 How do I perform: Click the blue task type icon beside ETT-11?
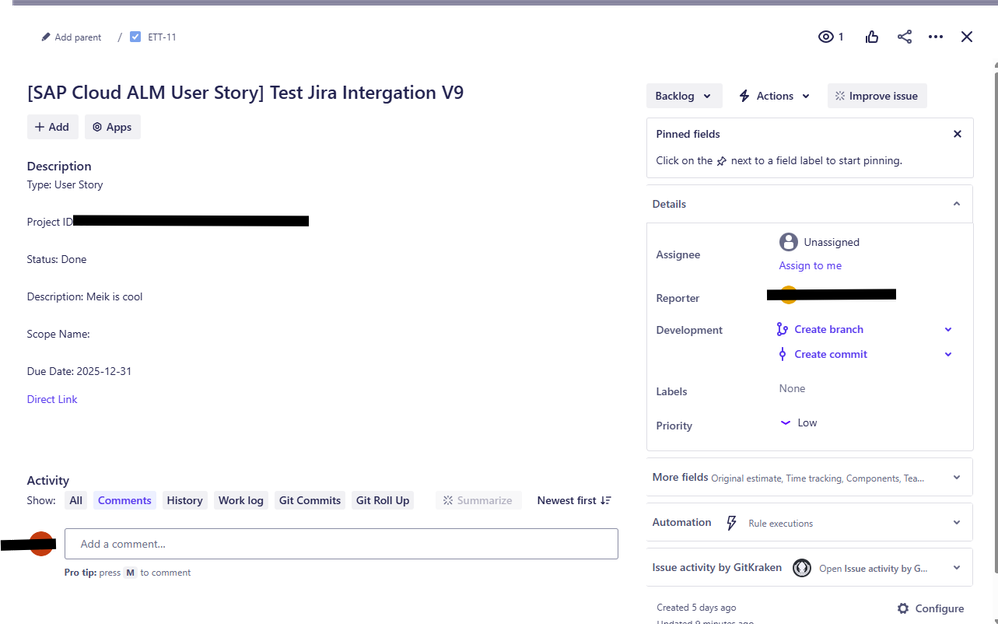(135, 37)
